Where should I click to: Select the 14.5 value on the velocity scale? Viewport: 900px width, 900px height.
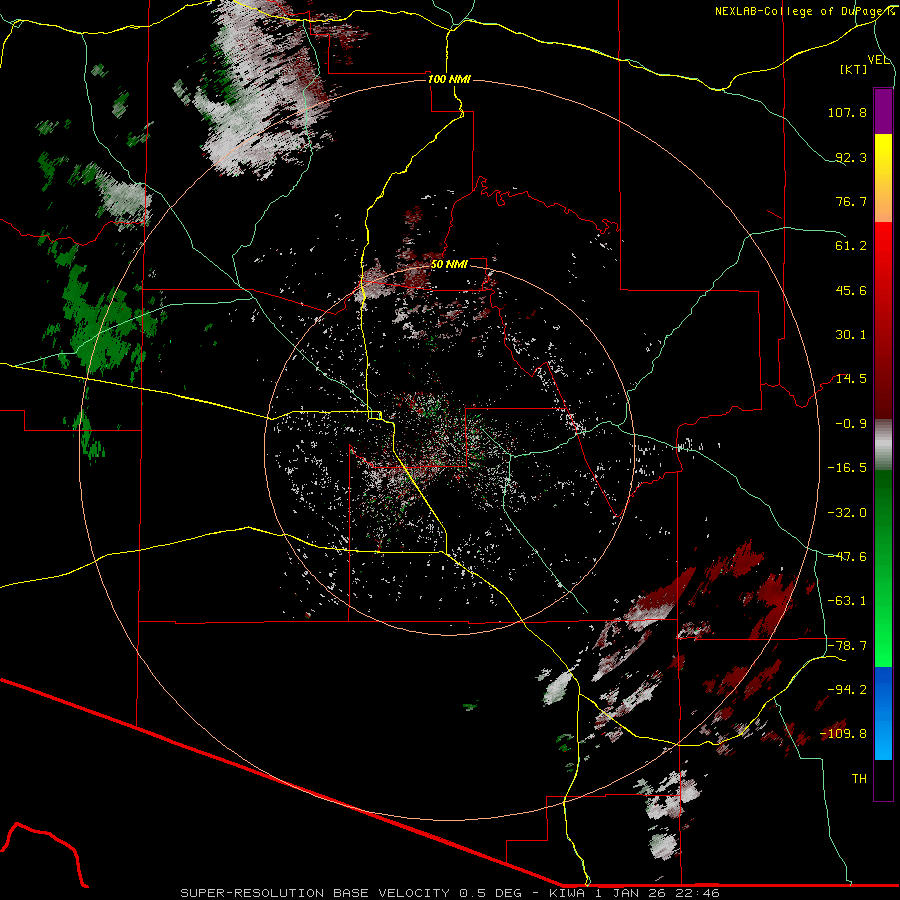click(851, 379)
